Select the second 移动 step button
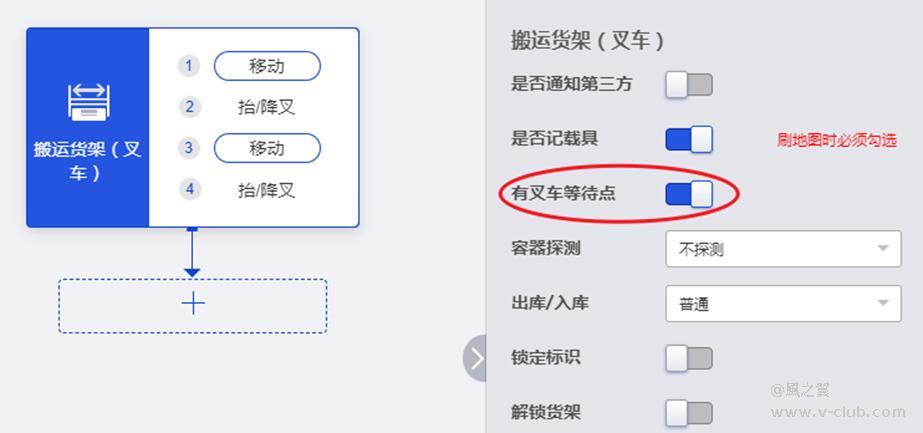The width and height of the screenshot is (923, 433). click(x=267, y=148)
